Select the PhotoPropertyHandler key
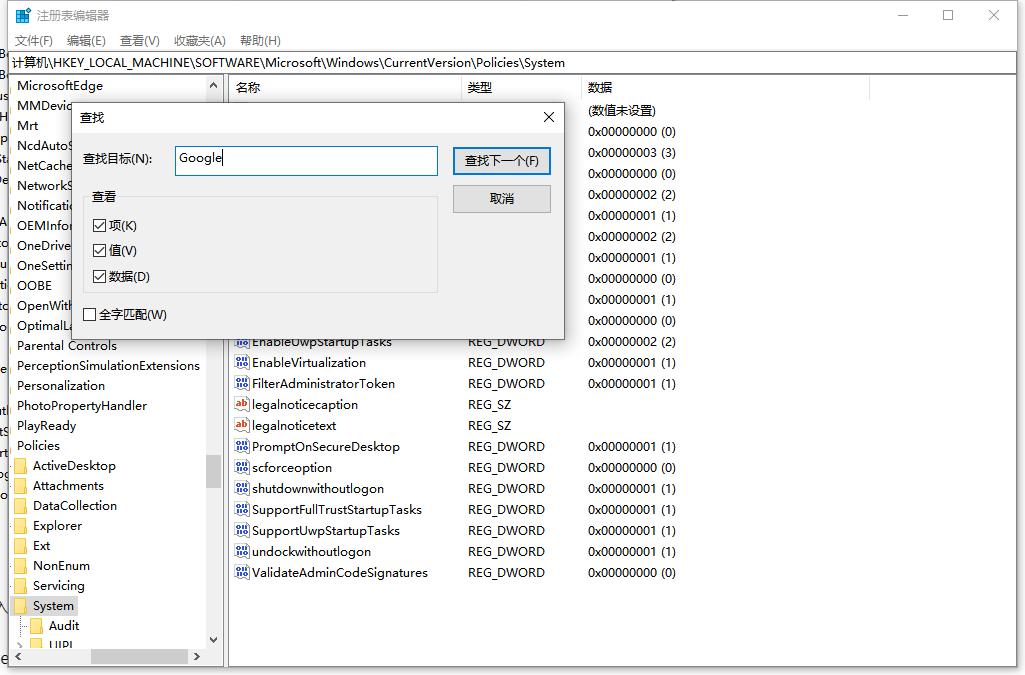The width and height of the screenshot is (1025, 675). pyautogui.click(x=82, y=406)
